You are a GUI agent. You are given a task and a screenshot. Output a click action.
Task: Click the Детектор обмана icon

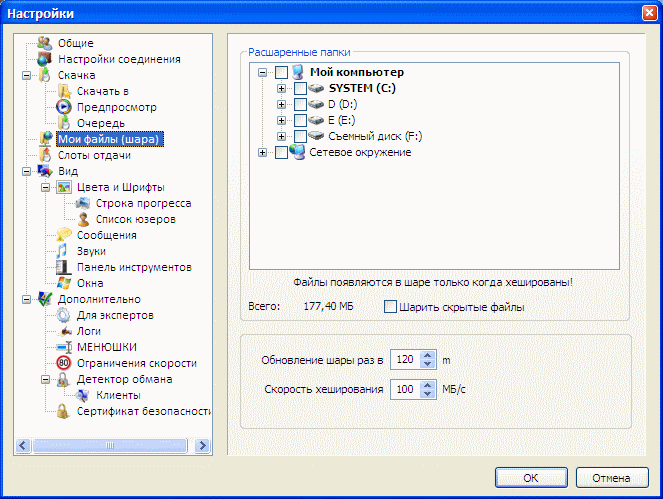click(x=63, y=379)
